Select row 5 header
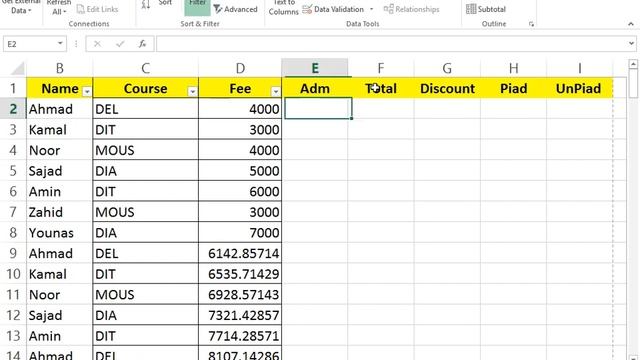This screenshot has width=640, height=360. pyautogui.click(x=13, y=171)
